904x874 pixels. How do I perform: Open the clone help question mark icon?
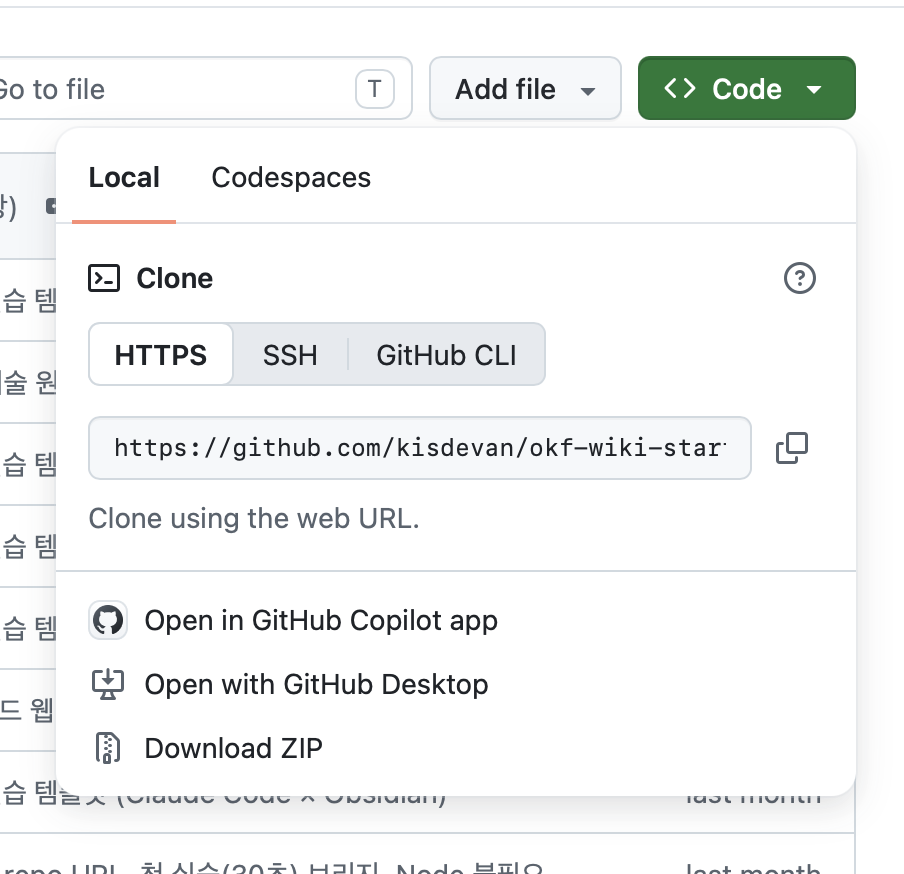click(800, 278)
